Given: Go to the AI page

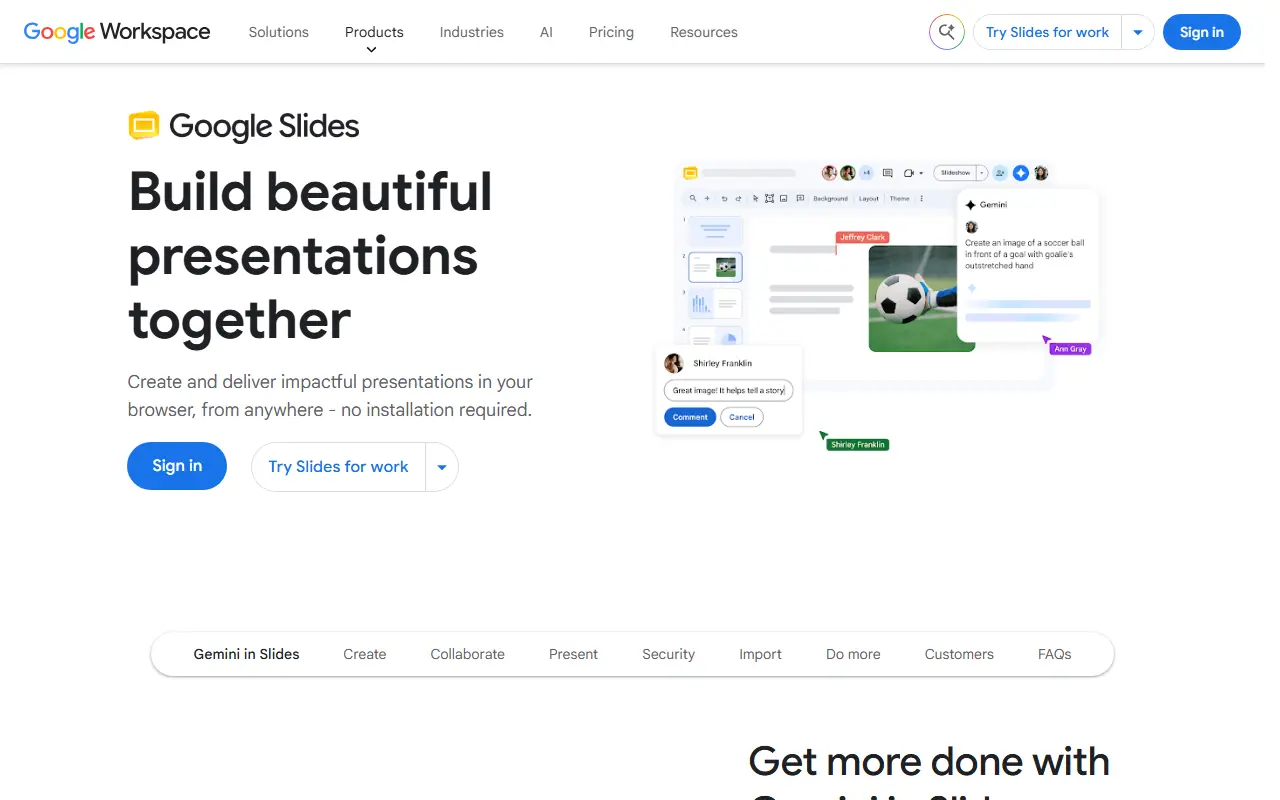Looking at the screenshot, I should 546,32.
